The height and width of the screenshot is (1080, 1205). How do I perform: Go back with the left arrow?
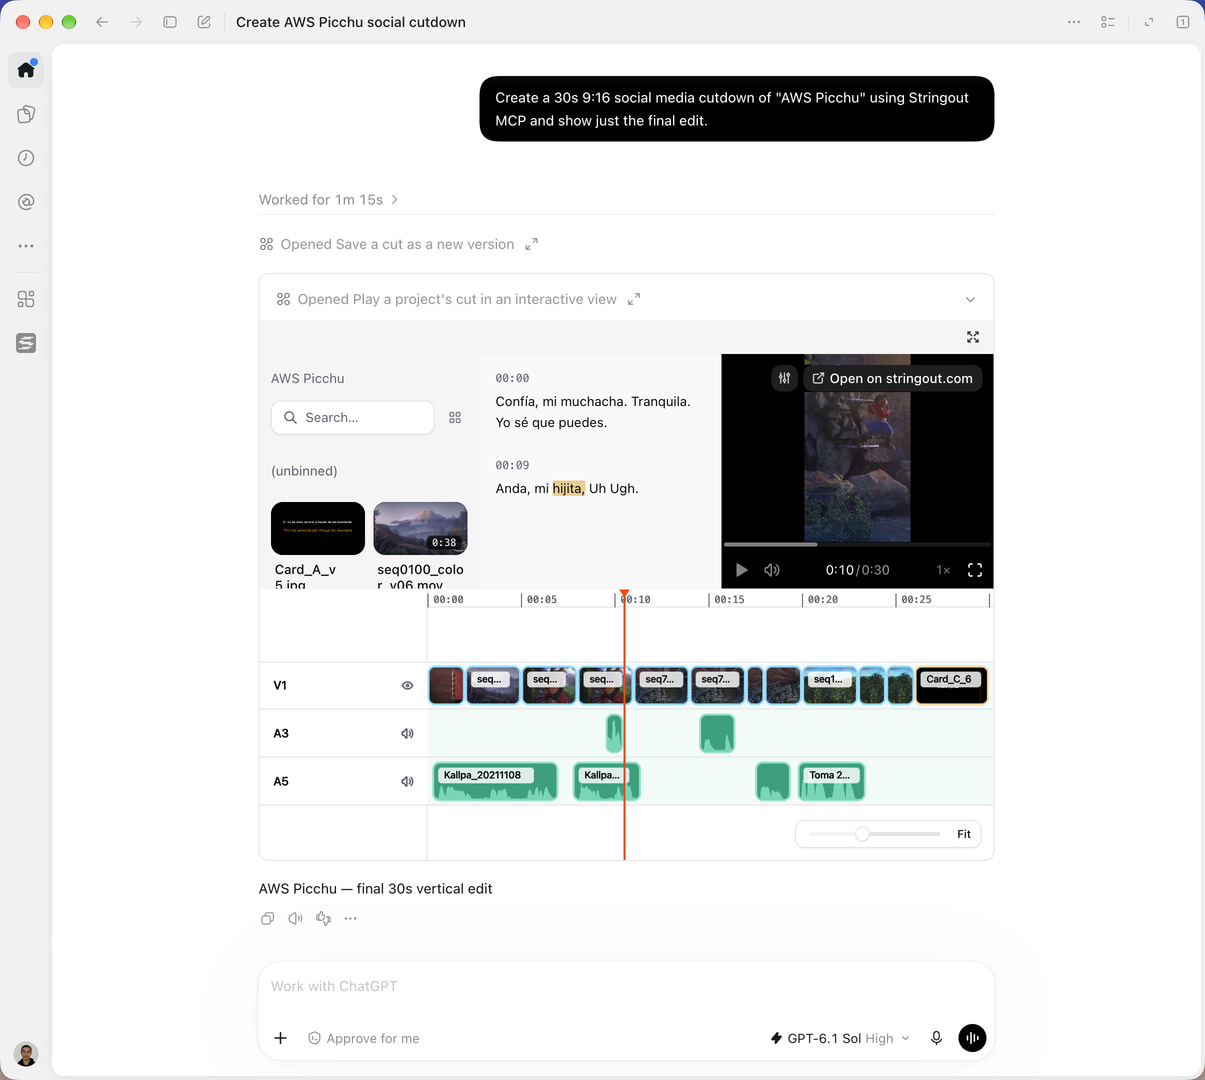pos(102,22)
